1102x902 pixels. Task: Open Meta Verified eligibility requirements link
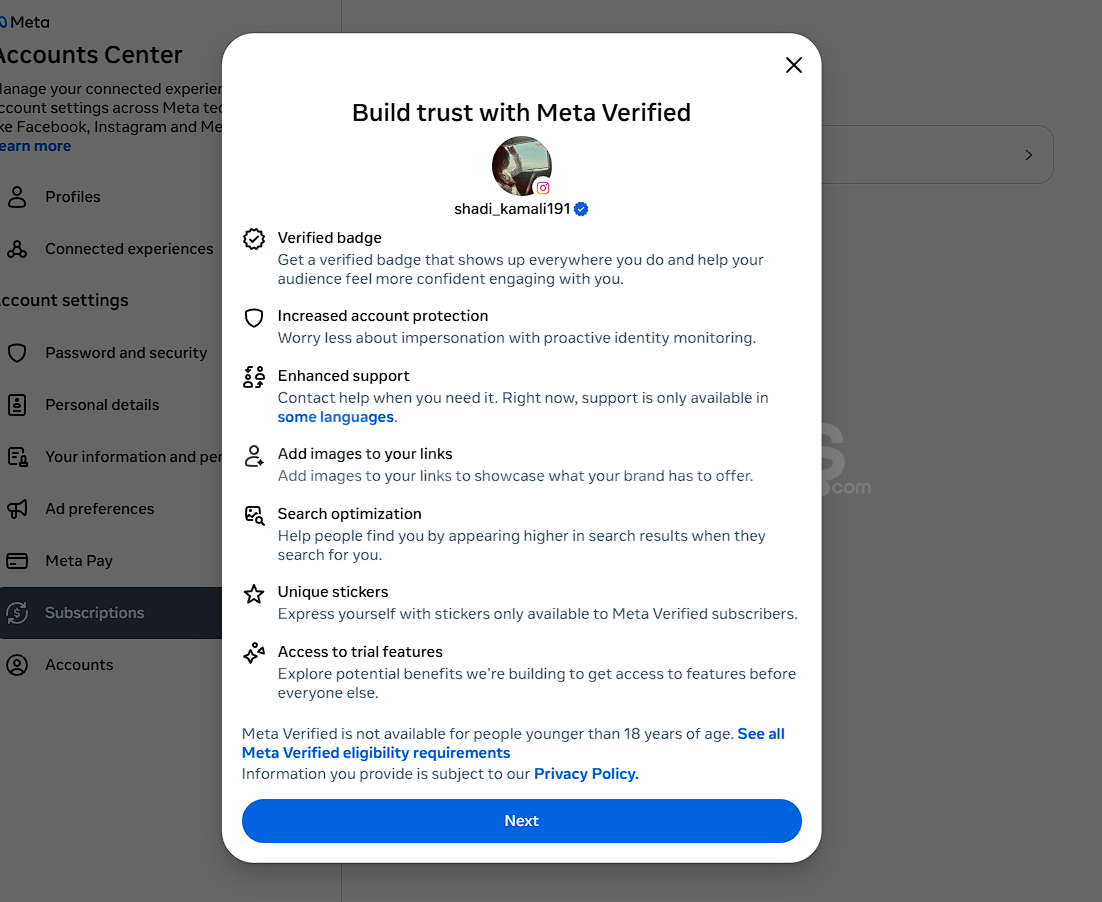[376, 753]
